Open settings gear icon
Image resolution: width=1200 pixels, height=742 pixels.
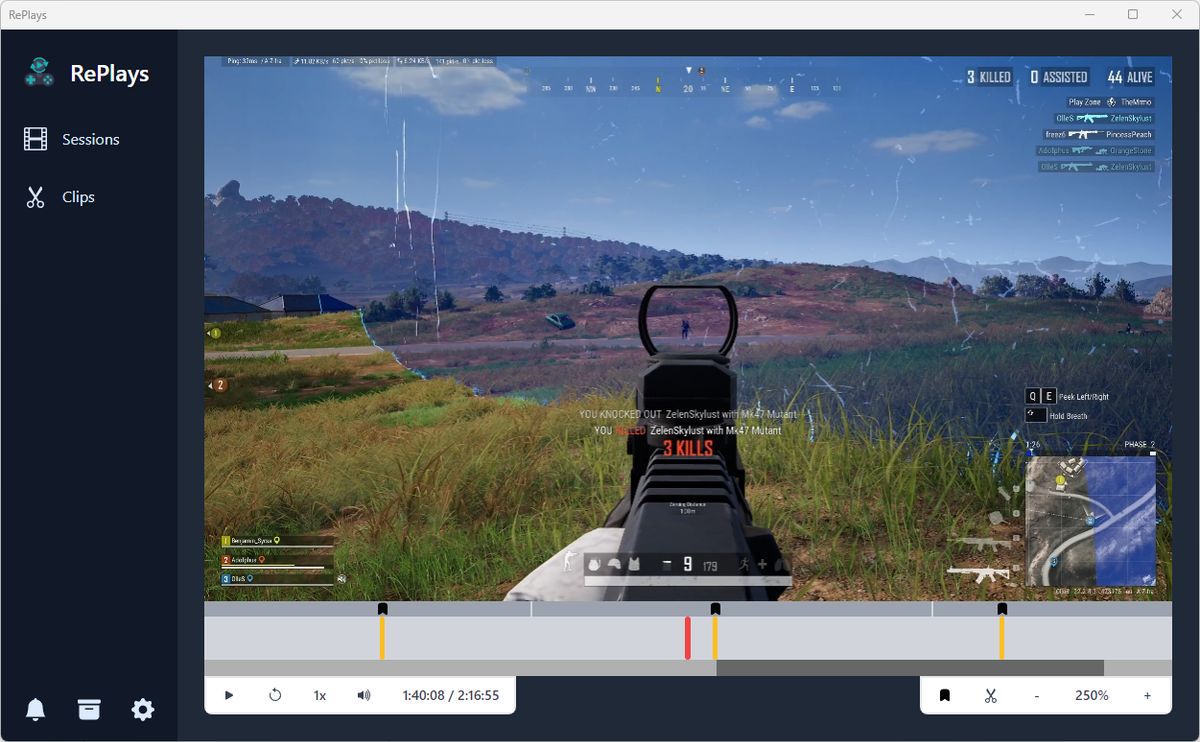pos(143,710)
